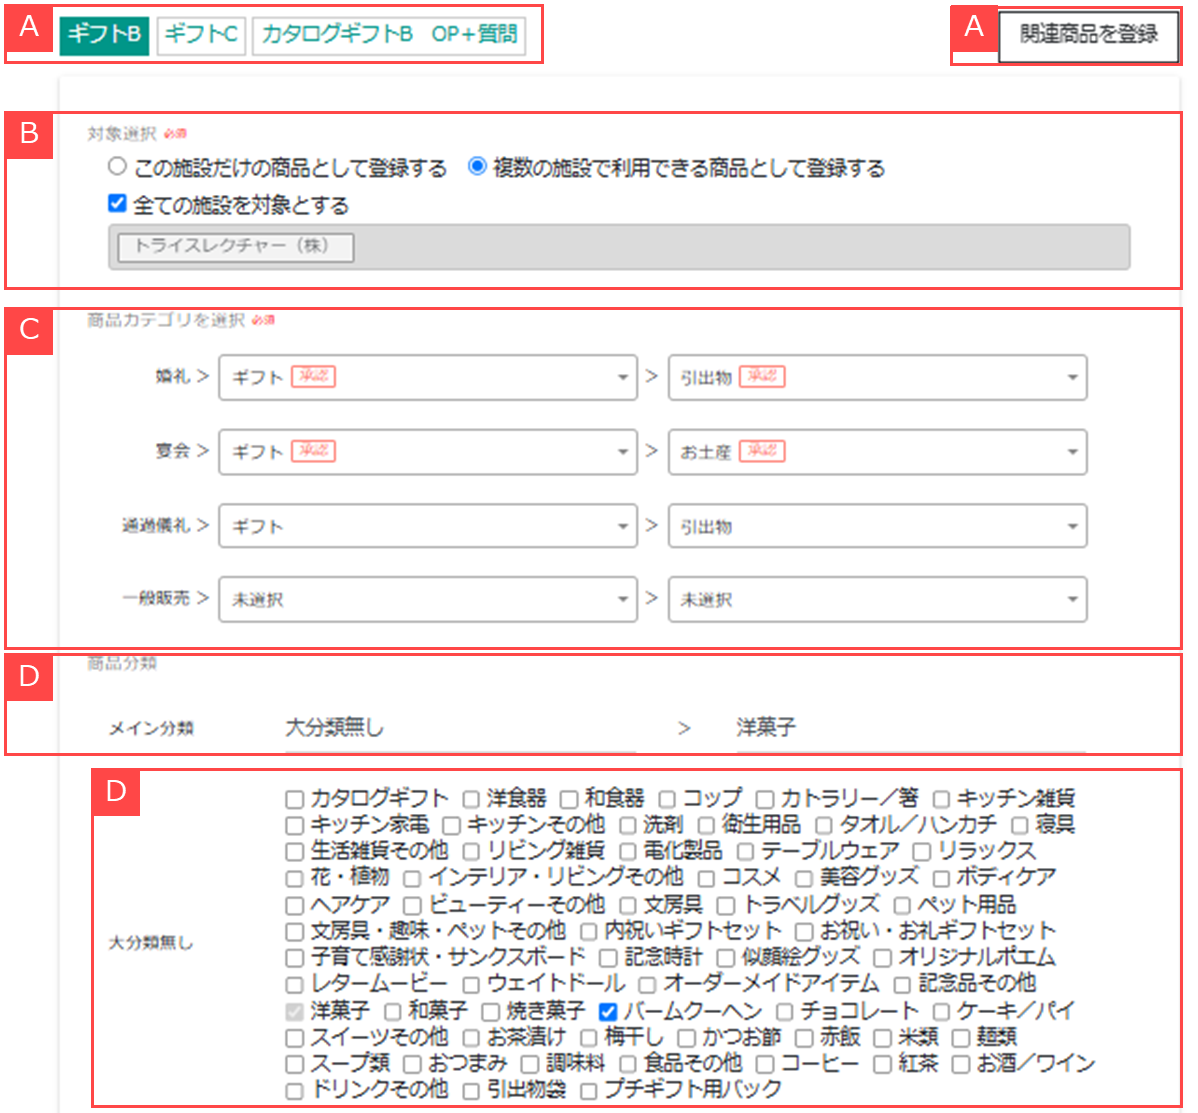Viewport: 1198px width, 1113px height.
Task: Uncheck 全ての施設を対象とする checkbox
Action: [x=118, y=204]
